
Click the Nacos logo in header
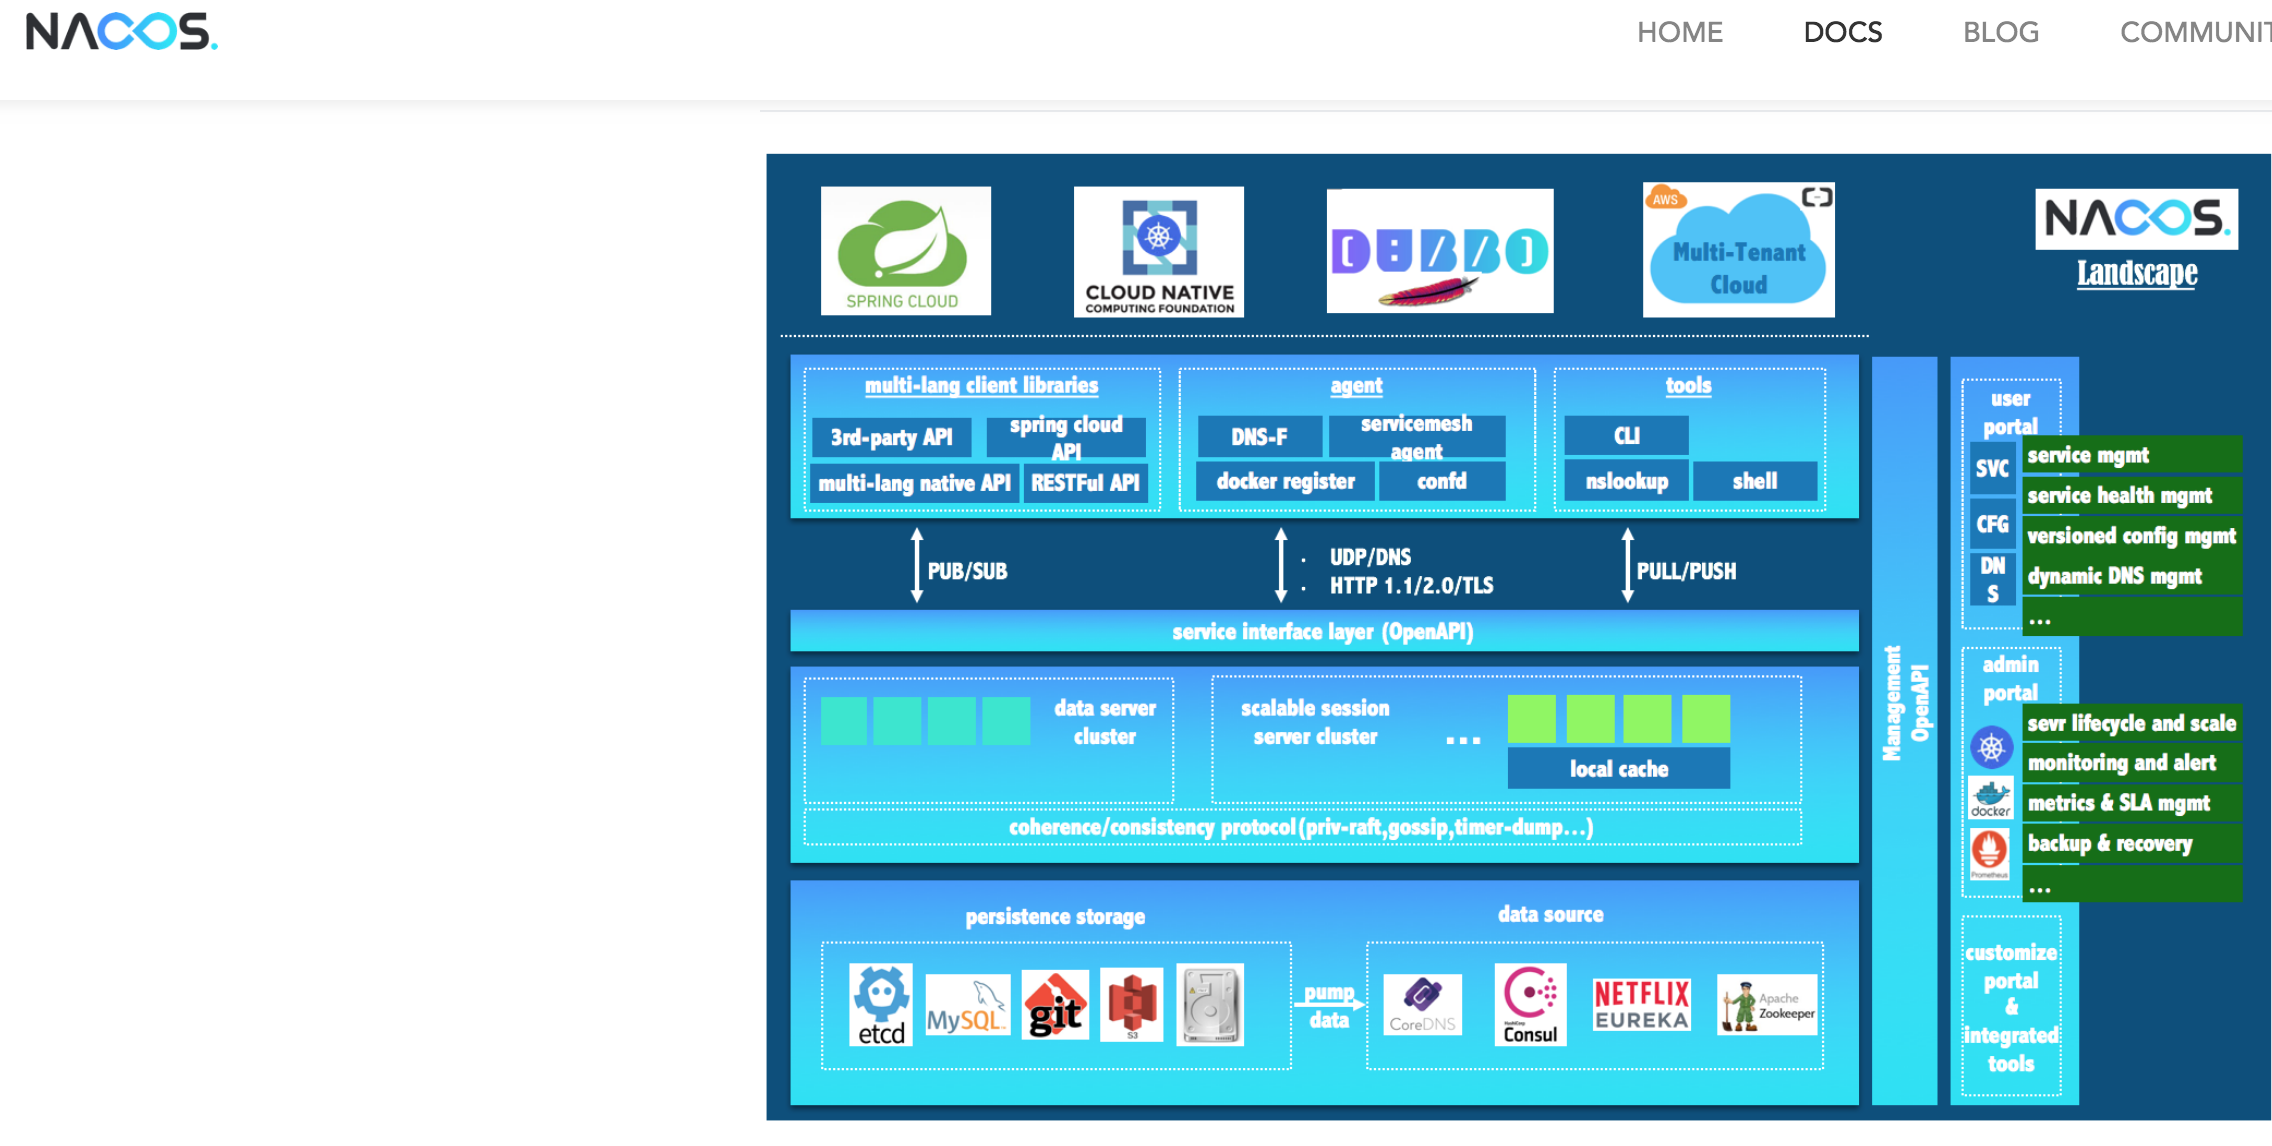point(121,32)
